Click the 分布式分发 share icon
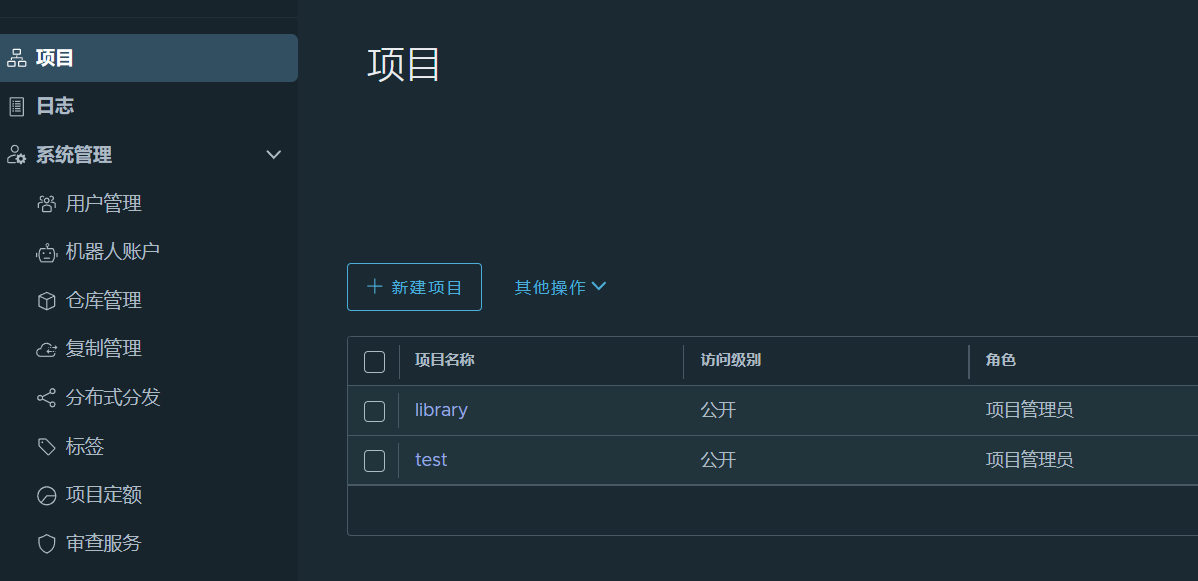 point(47,398)
